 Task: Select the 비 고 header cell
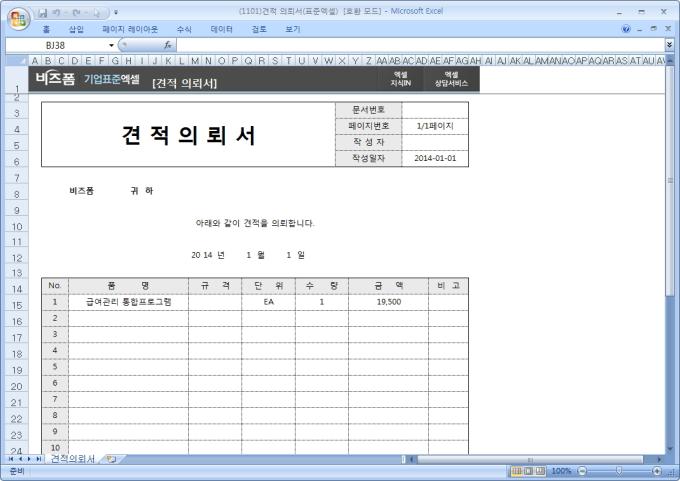tap(448, 286)
